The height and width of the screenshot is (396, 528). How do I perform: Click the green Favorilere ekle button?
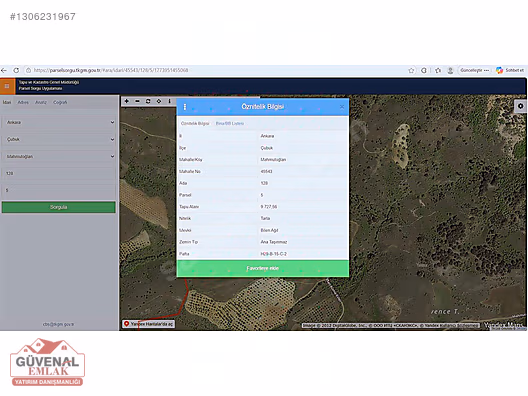click(x=263, y=268)
